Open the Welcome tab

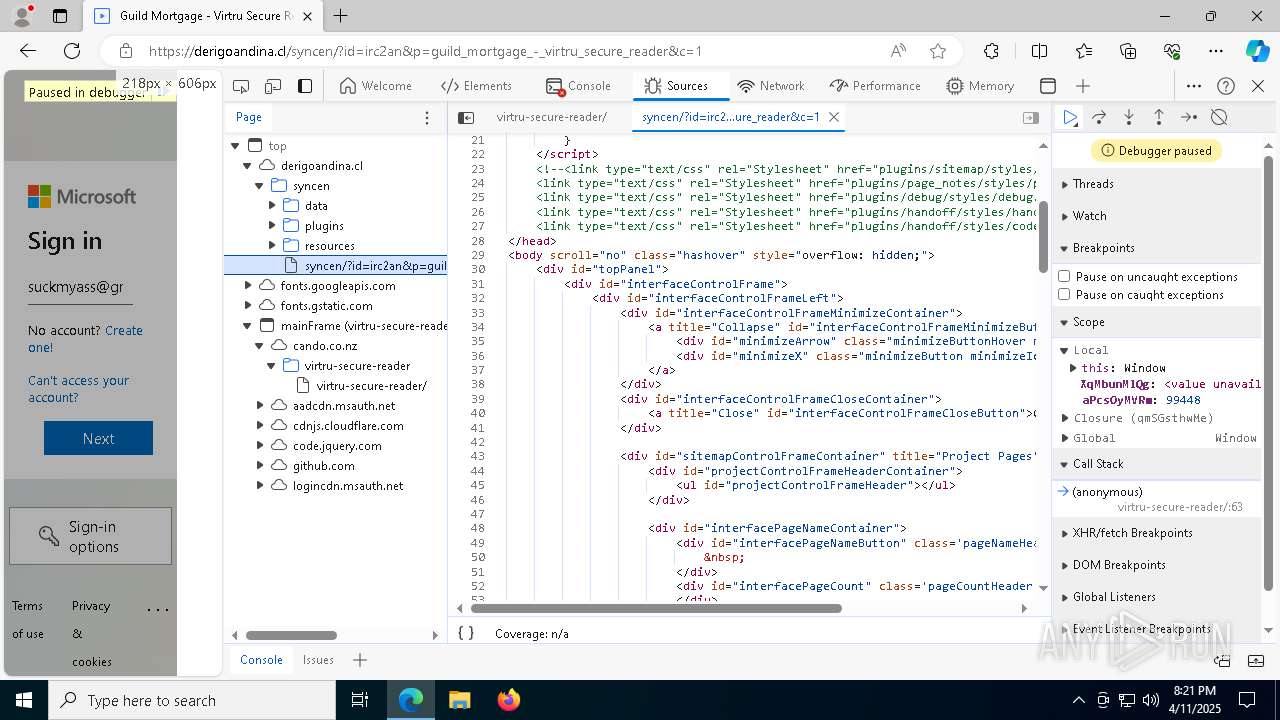pyautogui.click(x=375, y=86)
